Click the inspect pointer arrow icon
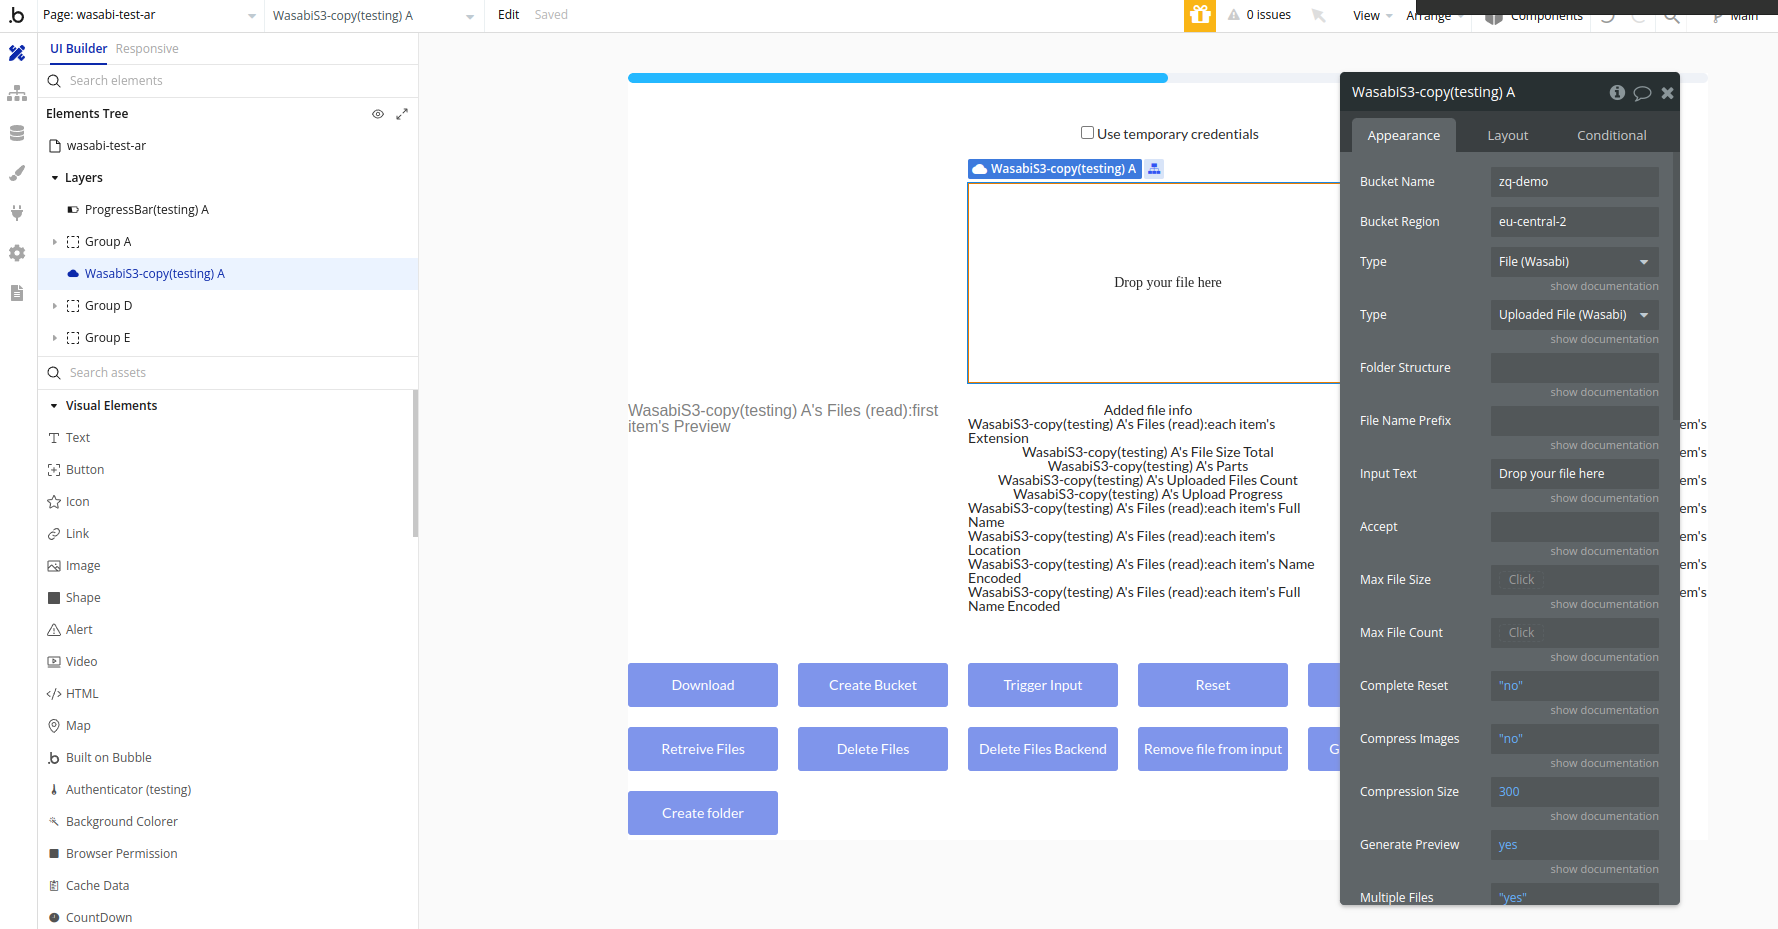 (x=1319, y=15)
